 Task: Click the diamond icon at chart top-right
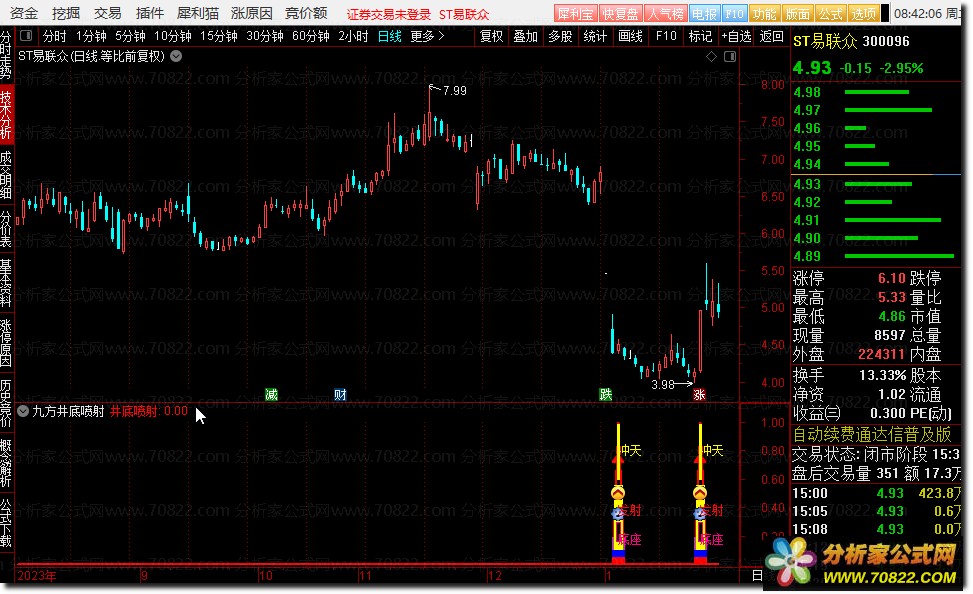(712, 56)
